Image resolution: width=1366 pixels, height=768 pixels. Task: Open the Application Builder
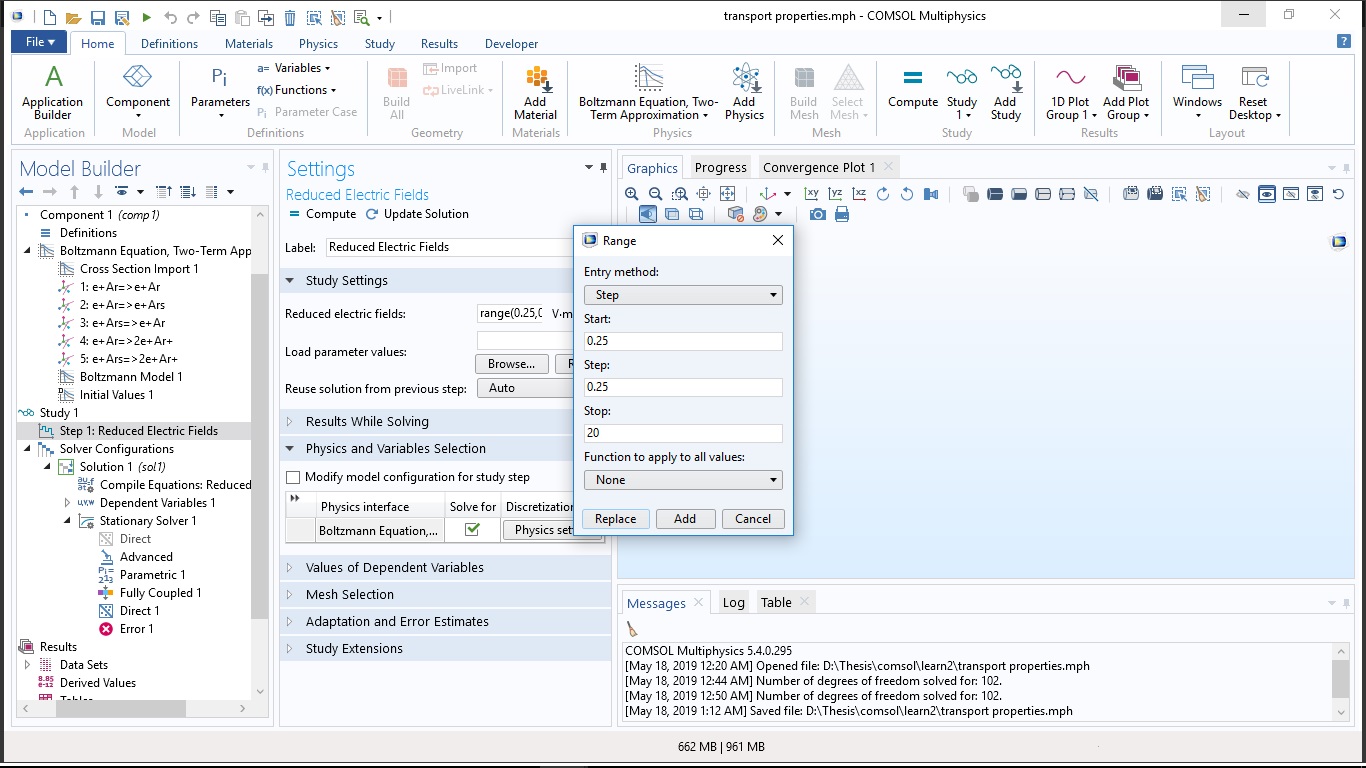tap(53, 92)
